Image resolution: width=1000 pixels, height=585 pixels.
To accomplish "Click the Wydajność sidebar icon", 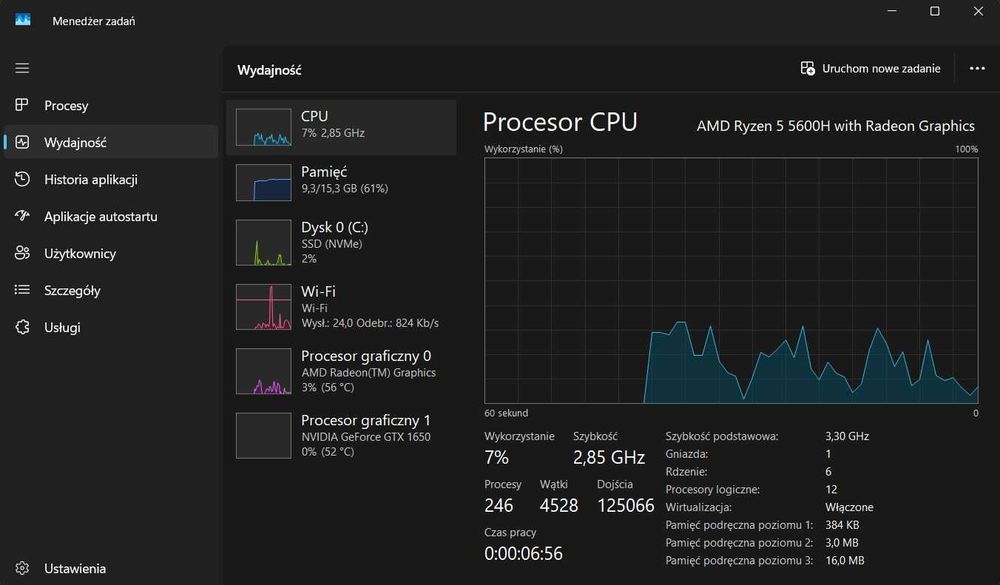I will click(22, 142).
